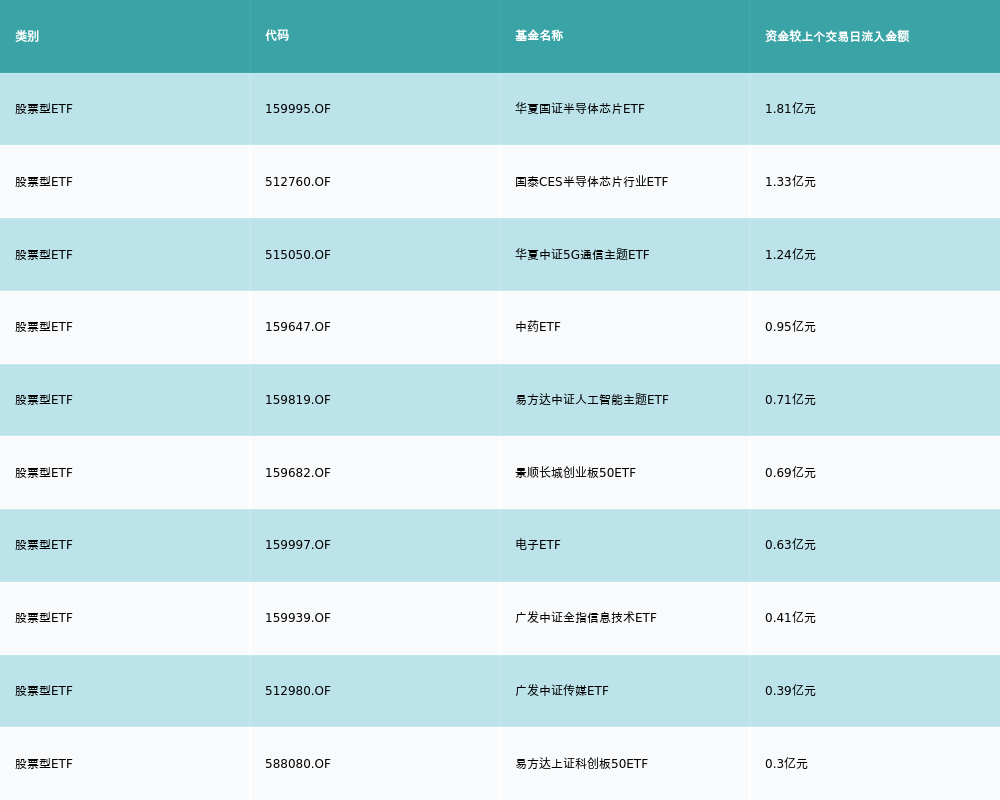Select code 159997.OF
This screenshot has height=800, width=1000.
coord(298,545)
